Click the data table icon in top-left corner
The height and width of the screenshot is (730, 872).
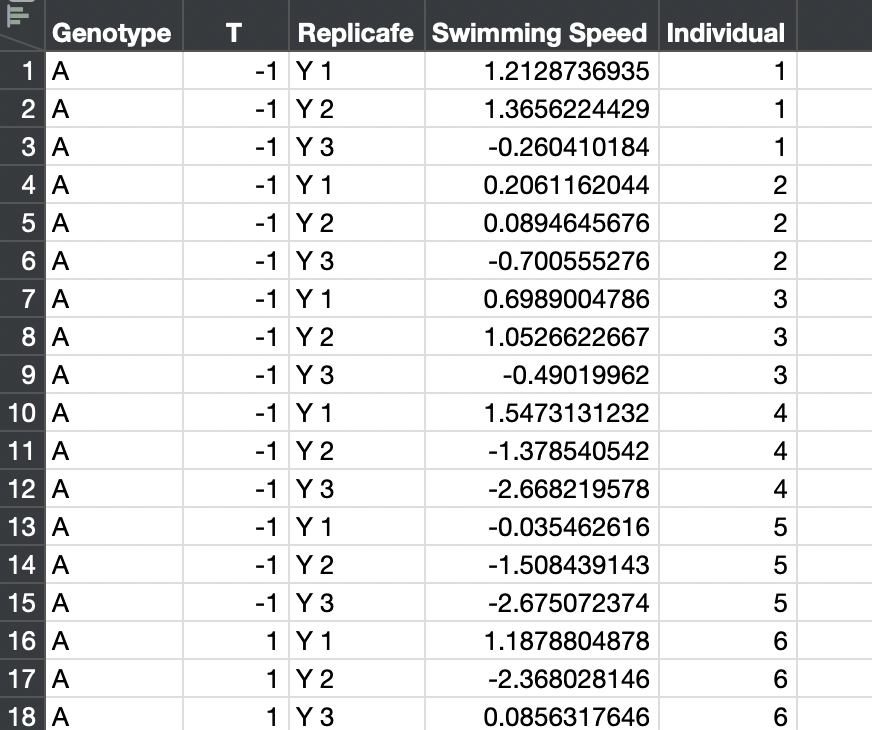point(16,12)
